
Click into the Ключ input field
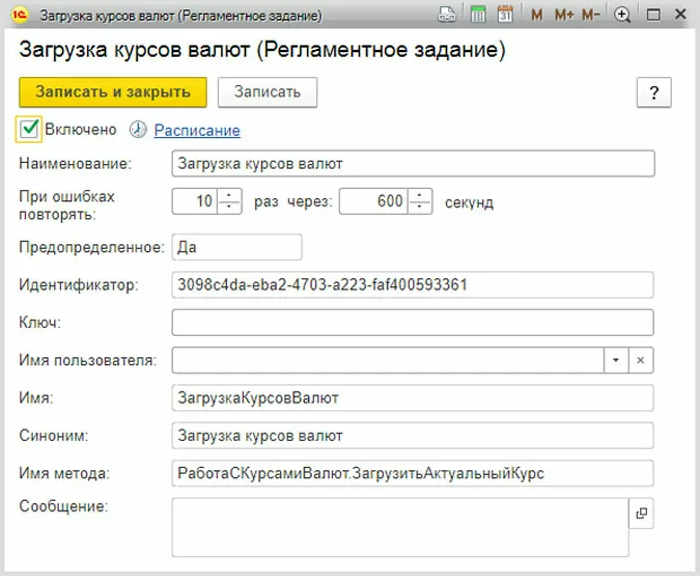(x=412, y=322)
